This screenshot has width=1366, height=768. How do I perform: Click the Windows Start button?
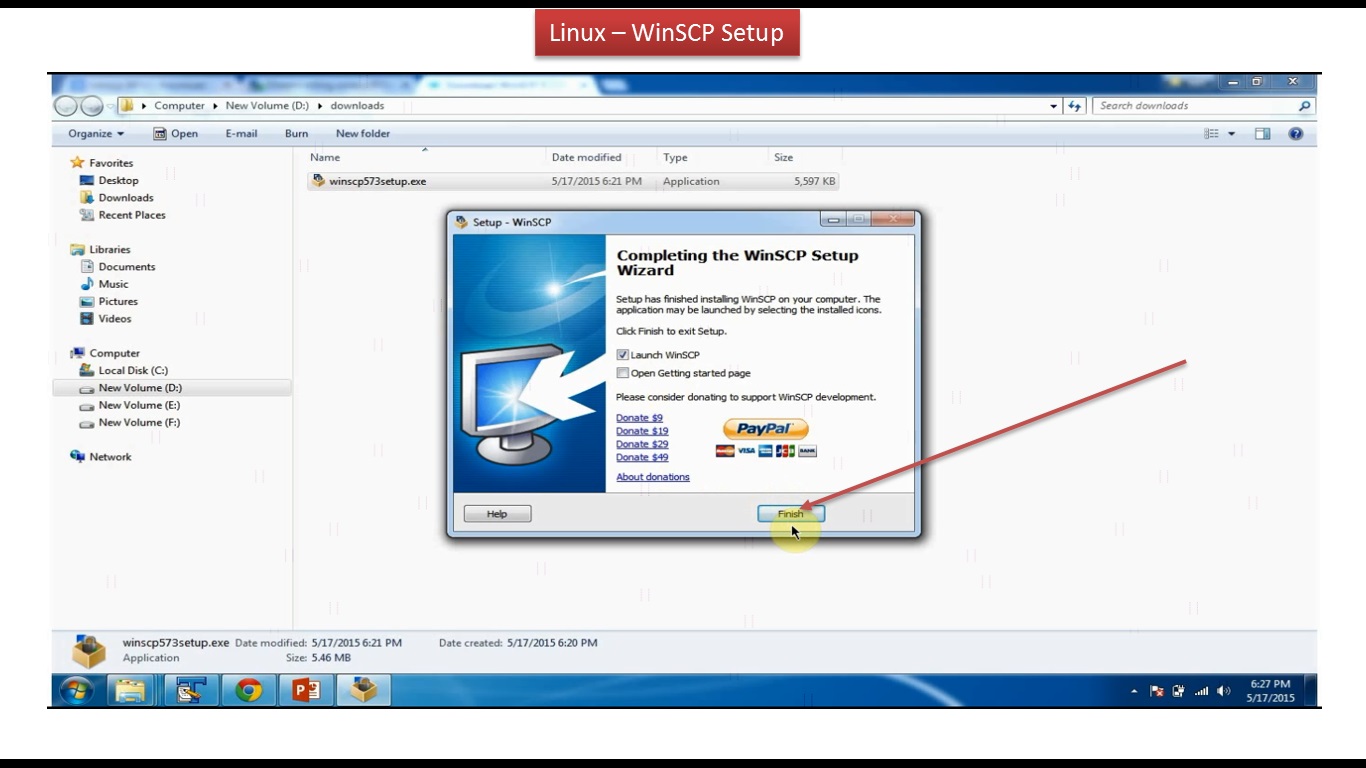click(x=78, y=691)
